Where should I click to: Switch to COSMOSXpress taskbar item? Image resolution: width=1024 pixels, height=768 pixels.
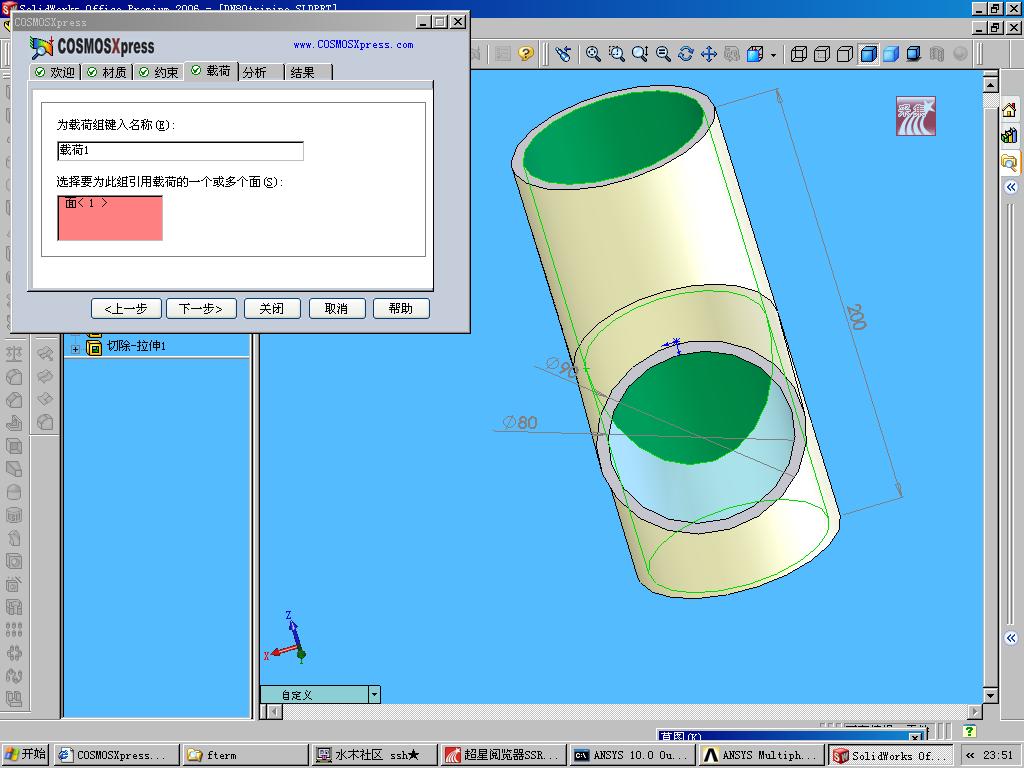coord(117,755)
